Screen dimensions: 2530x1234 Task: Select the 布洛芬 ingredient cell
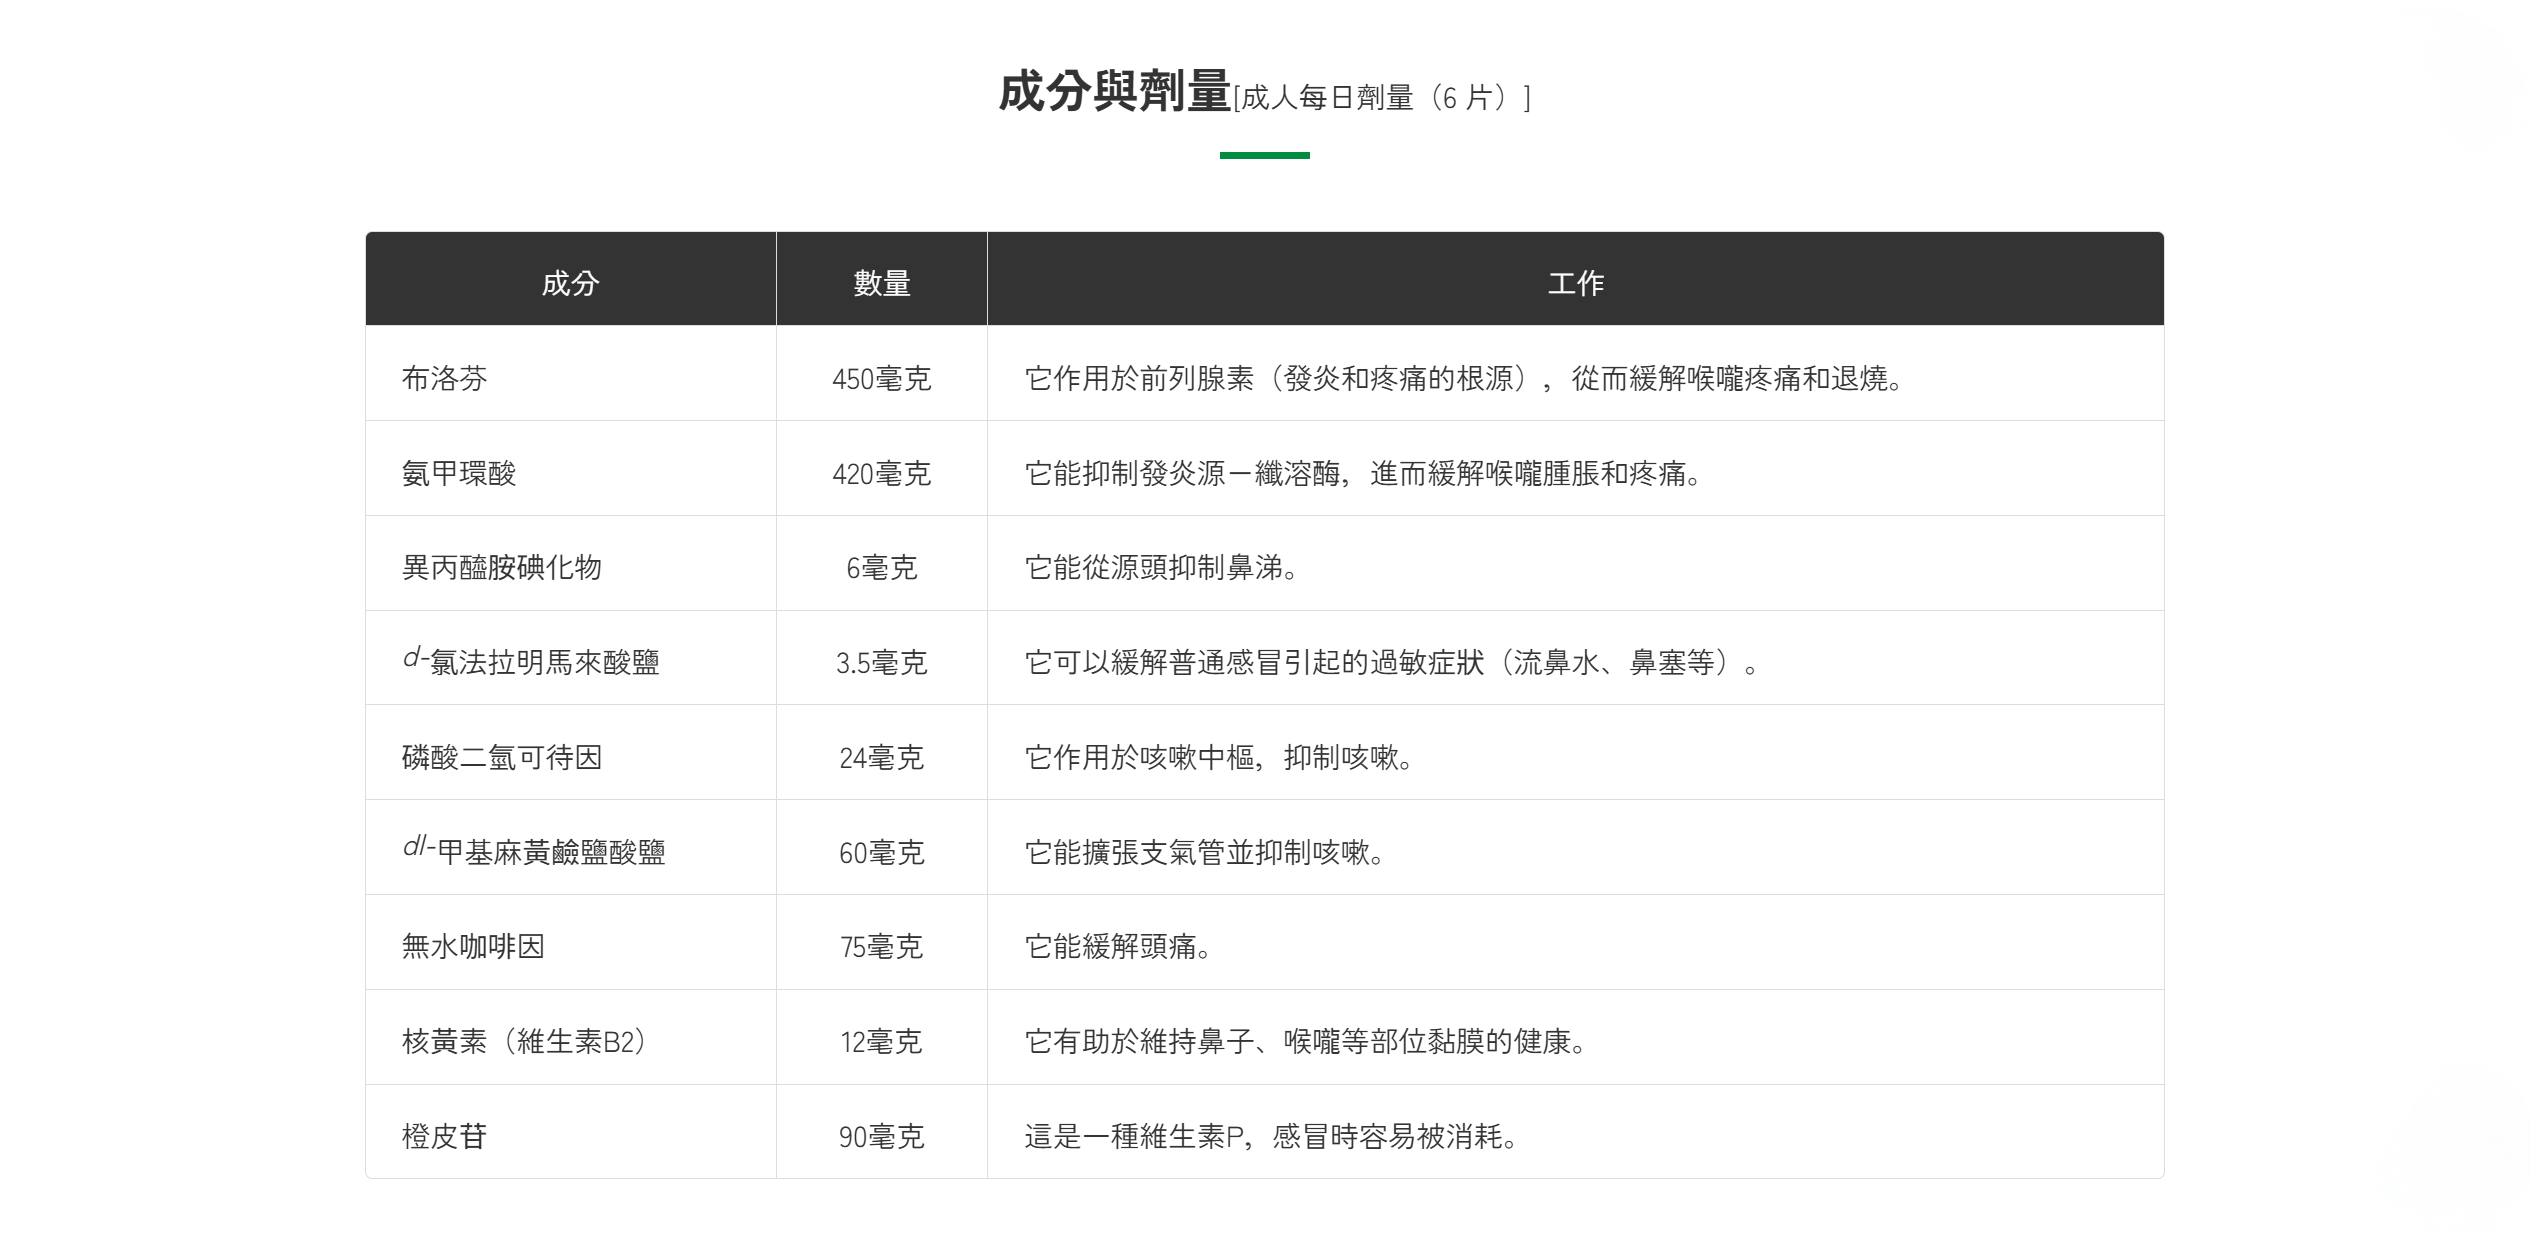pos(444,378)
